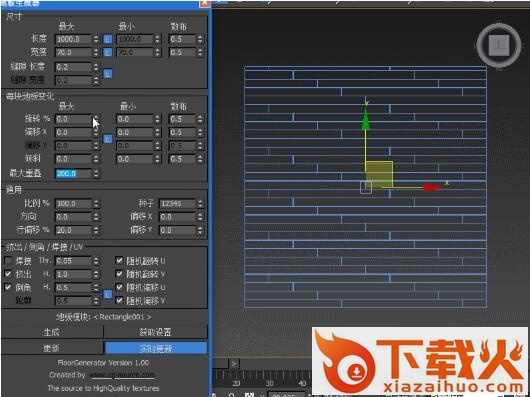Toggle the lock linking 倒角 H and 轮廓
This screenshot has width=530, height=397.
click(x=107, y=294)
